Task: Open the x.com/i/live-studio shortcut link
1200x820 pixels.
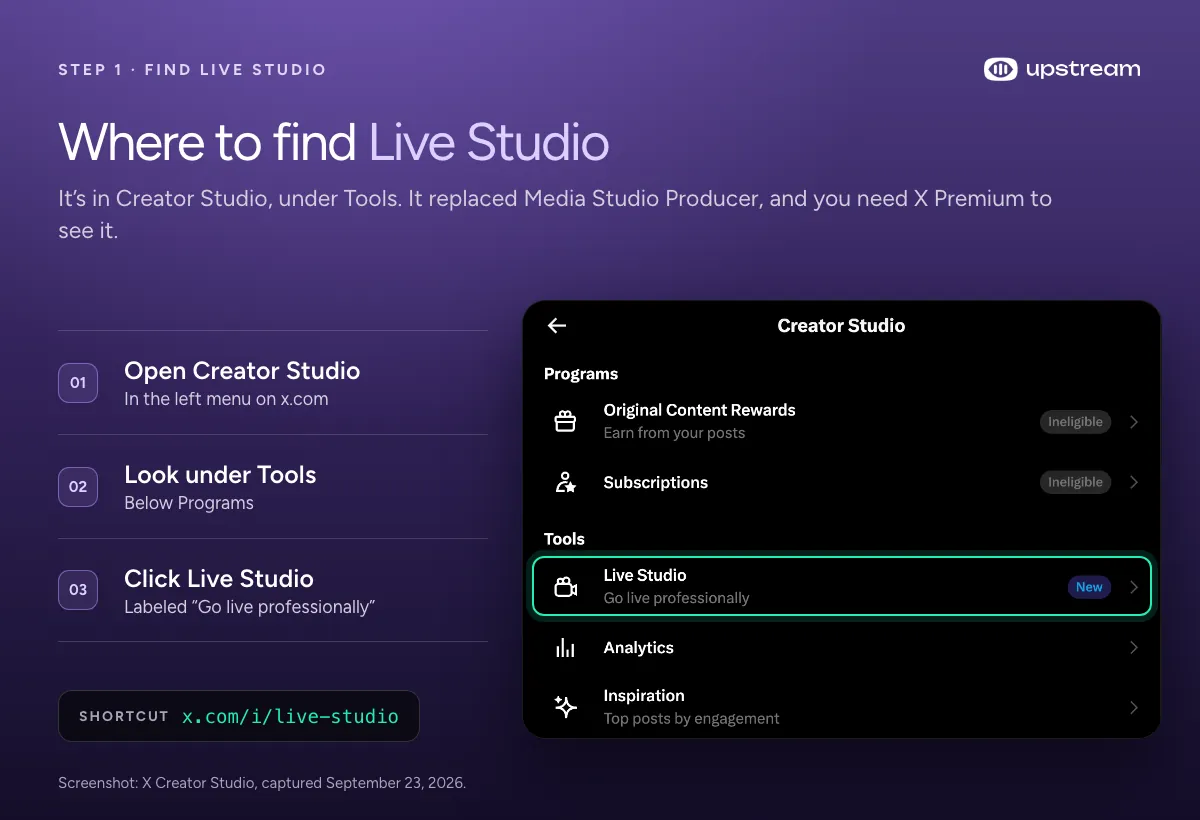Action: [x=290, y=716]
